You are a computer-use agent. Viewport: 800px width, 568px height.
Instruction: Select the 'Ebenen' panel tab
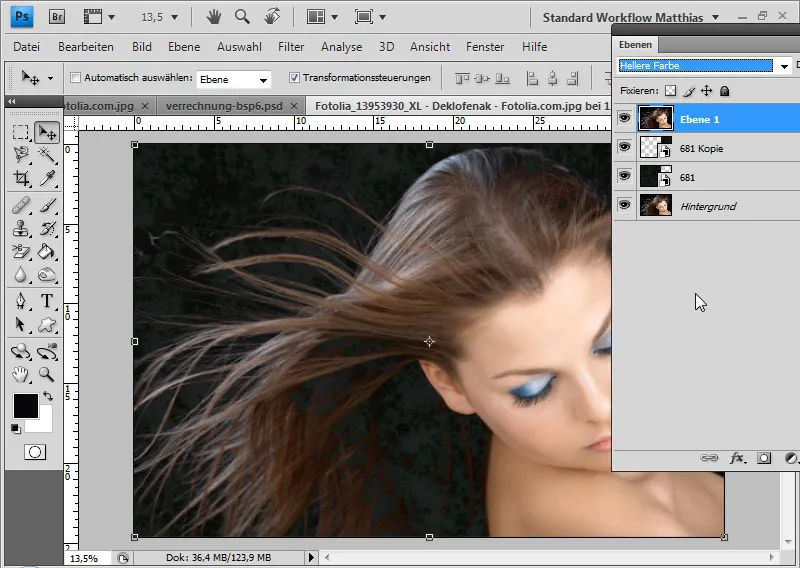pos(635,45)
